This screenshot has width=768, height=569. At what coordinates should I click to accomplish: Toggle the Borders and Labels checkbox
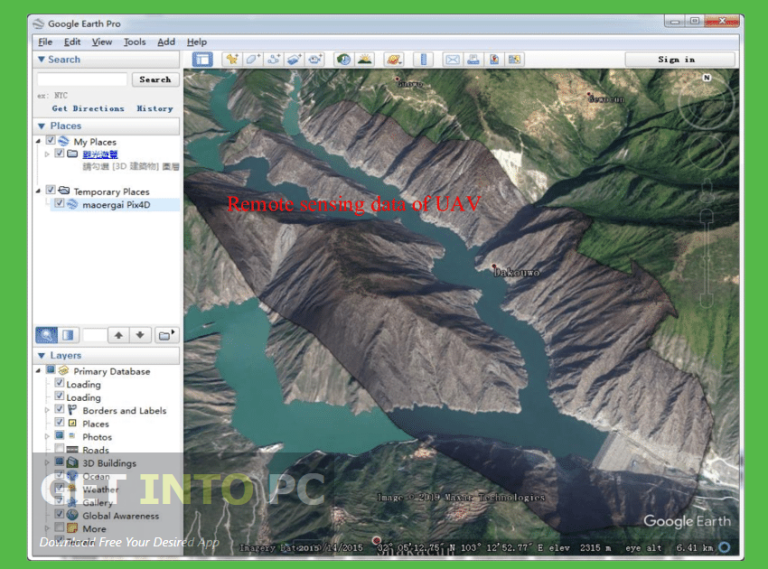(x=59, y=409)
